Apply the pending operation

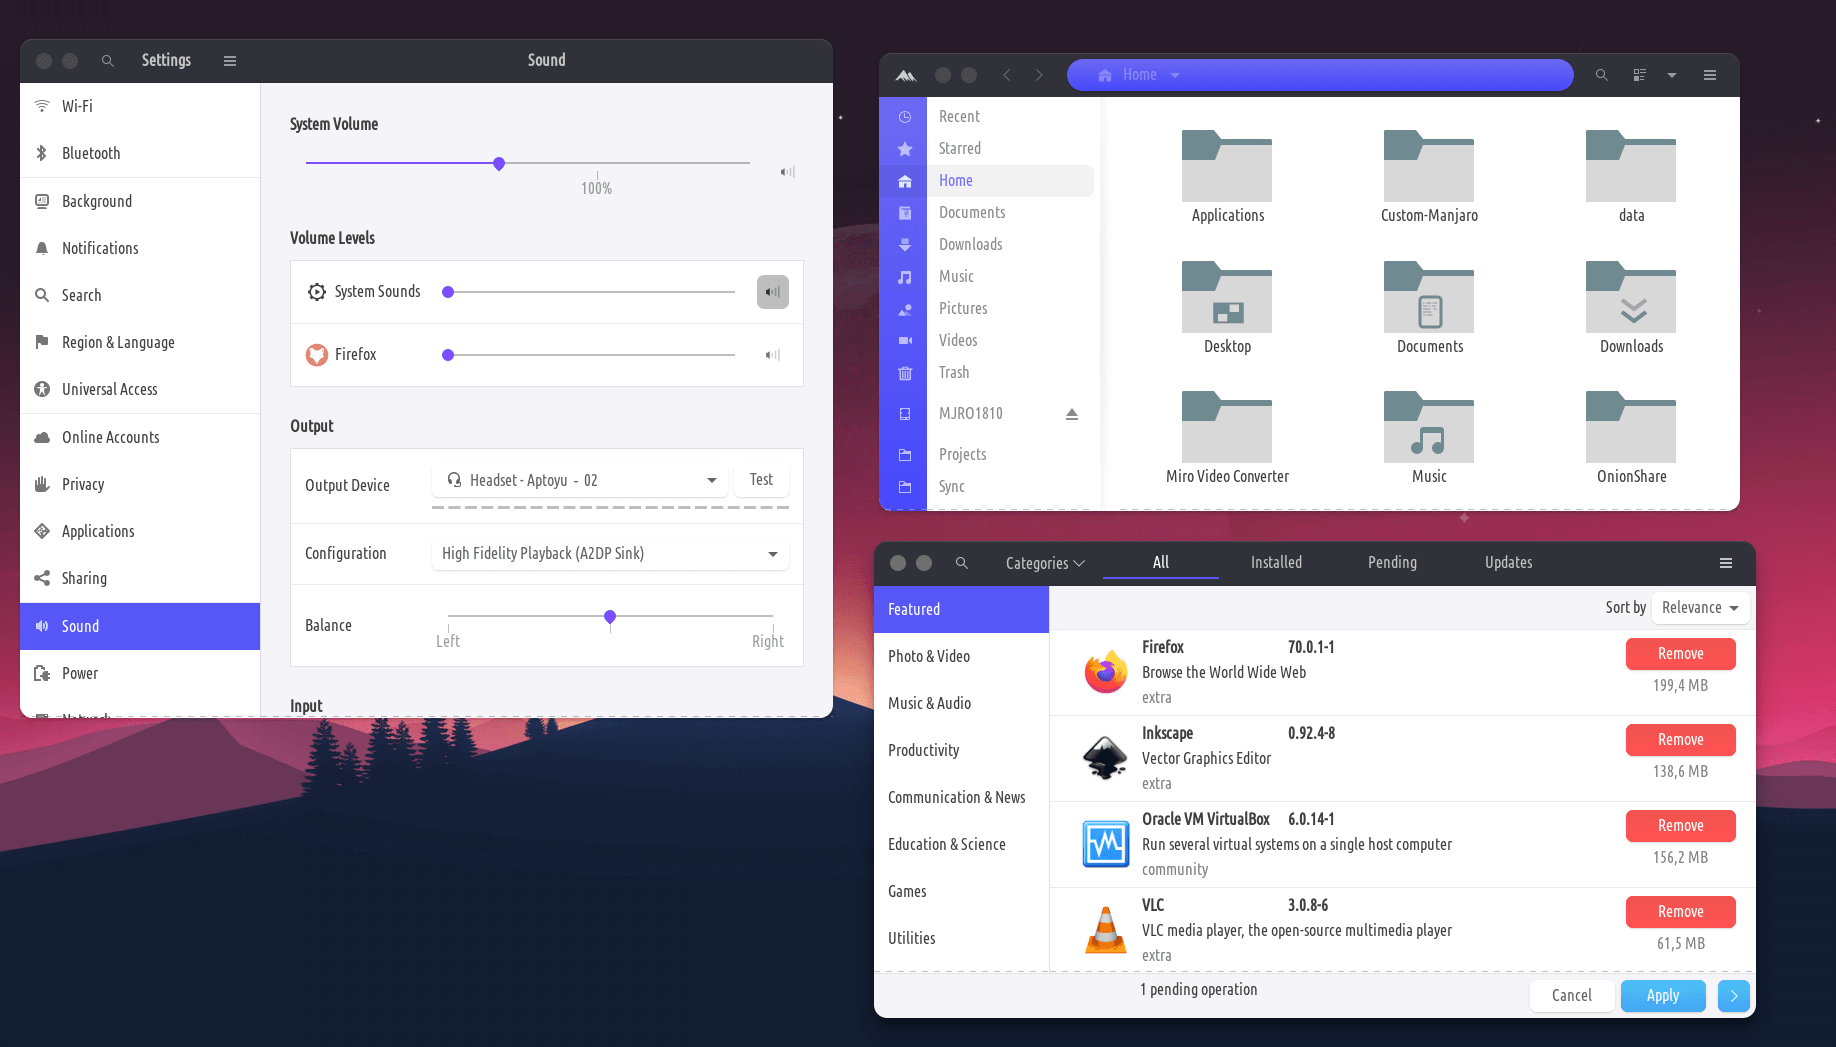click(1662, 996)
